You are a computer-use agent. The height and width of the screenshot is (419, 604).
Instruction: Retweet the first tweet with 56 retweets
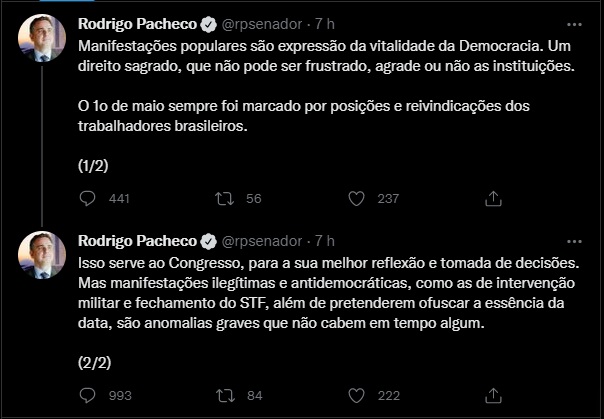tap(225, 199)
